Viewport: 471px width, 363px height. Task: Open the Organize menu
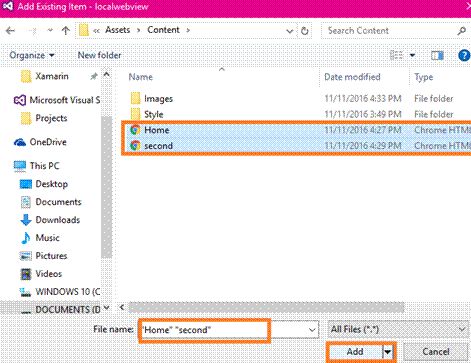[x=32, y=55]
